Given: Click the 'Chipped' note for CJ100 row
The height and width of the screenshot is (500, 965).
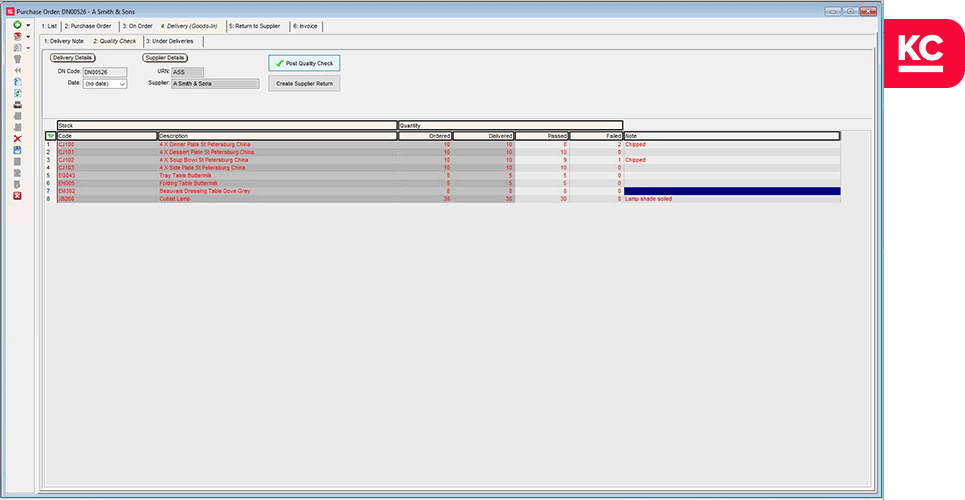Looking at the screenshot, I should 635,145.
